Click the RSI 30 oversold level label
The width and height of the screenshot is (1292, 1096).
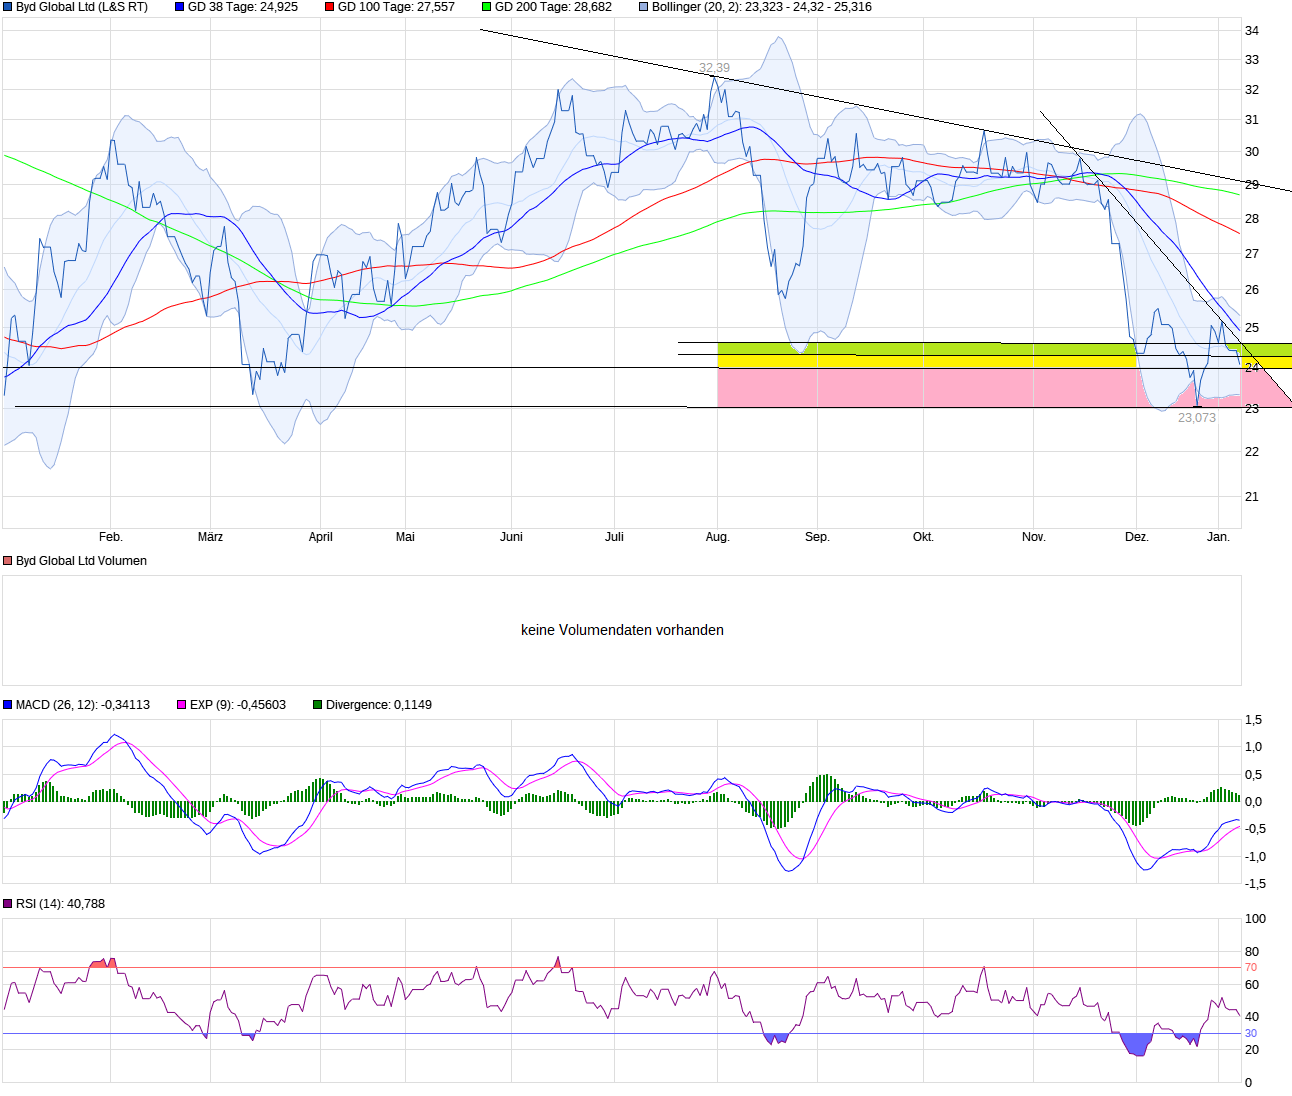pos(1251,1033)
